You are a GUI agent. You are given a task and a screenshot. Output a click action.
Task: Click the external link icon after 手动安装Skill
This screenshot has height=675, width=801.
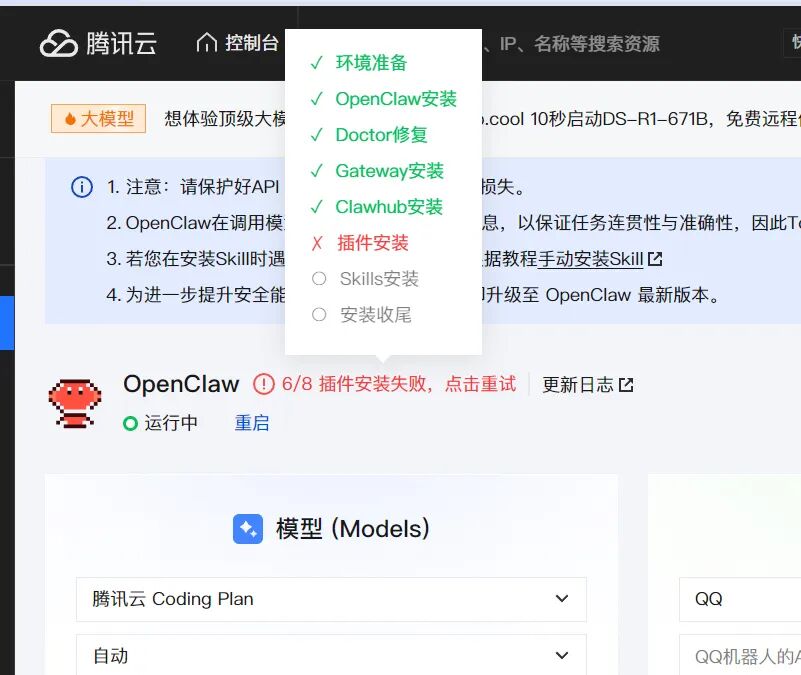(x=655, y=259)
